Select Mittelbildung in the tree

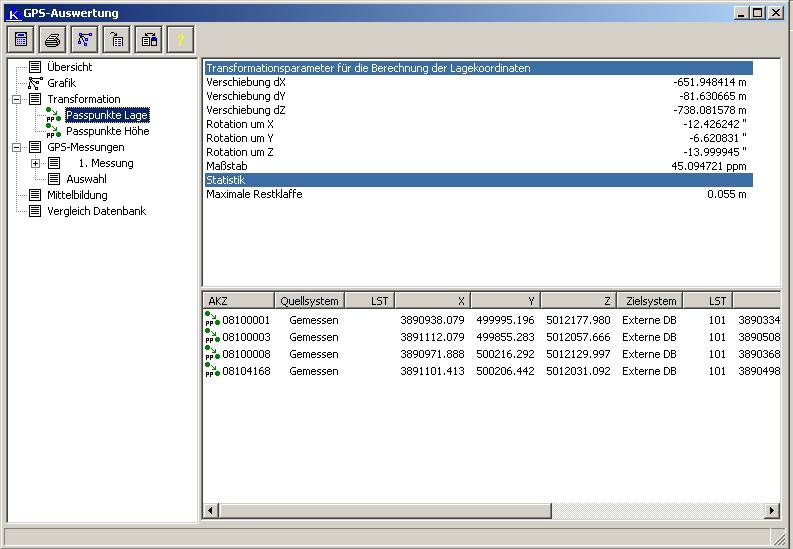77,195
